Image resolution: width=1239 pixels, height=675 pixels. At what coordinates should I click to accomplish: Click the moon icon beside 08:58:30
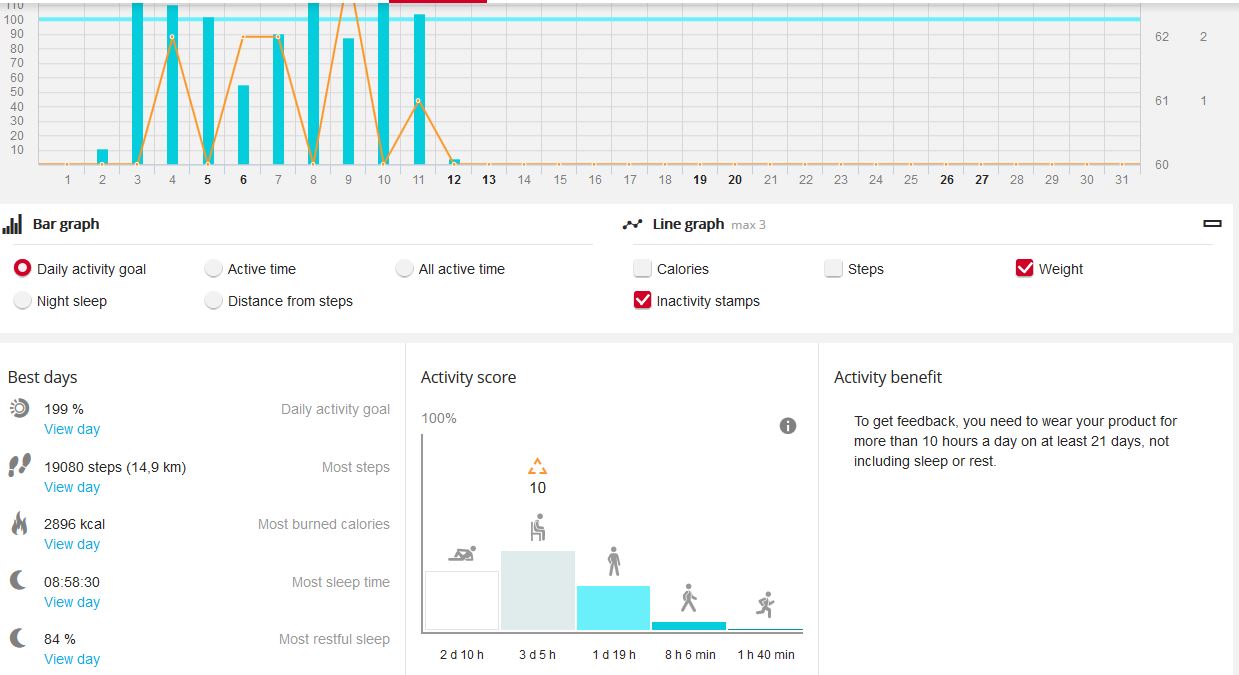click(19, 581)
